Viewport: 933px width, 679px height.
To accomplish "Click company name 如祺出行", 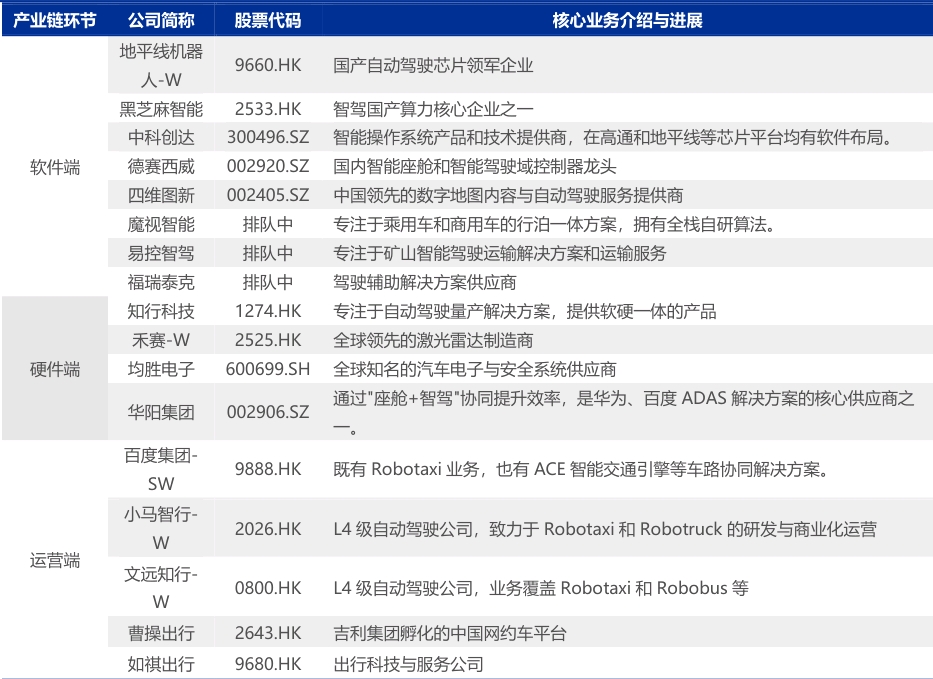I will (161, 664).
